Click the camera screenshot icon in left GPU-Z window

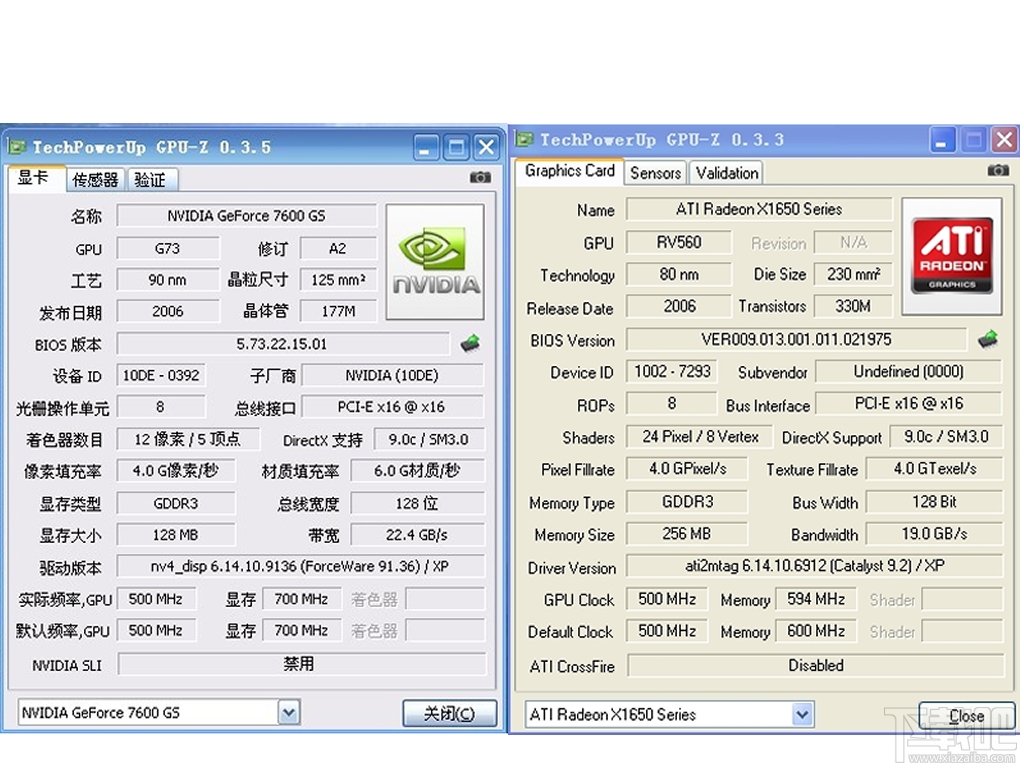tap(480, 177)
